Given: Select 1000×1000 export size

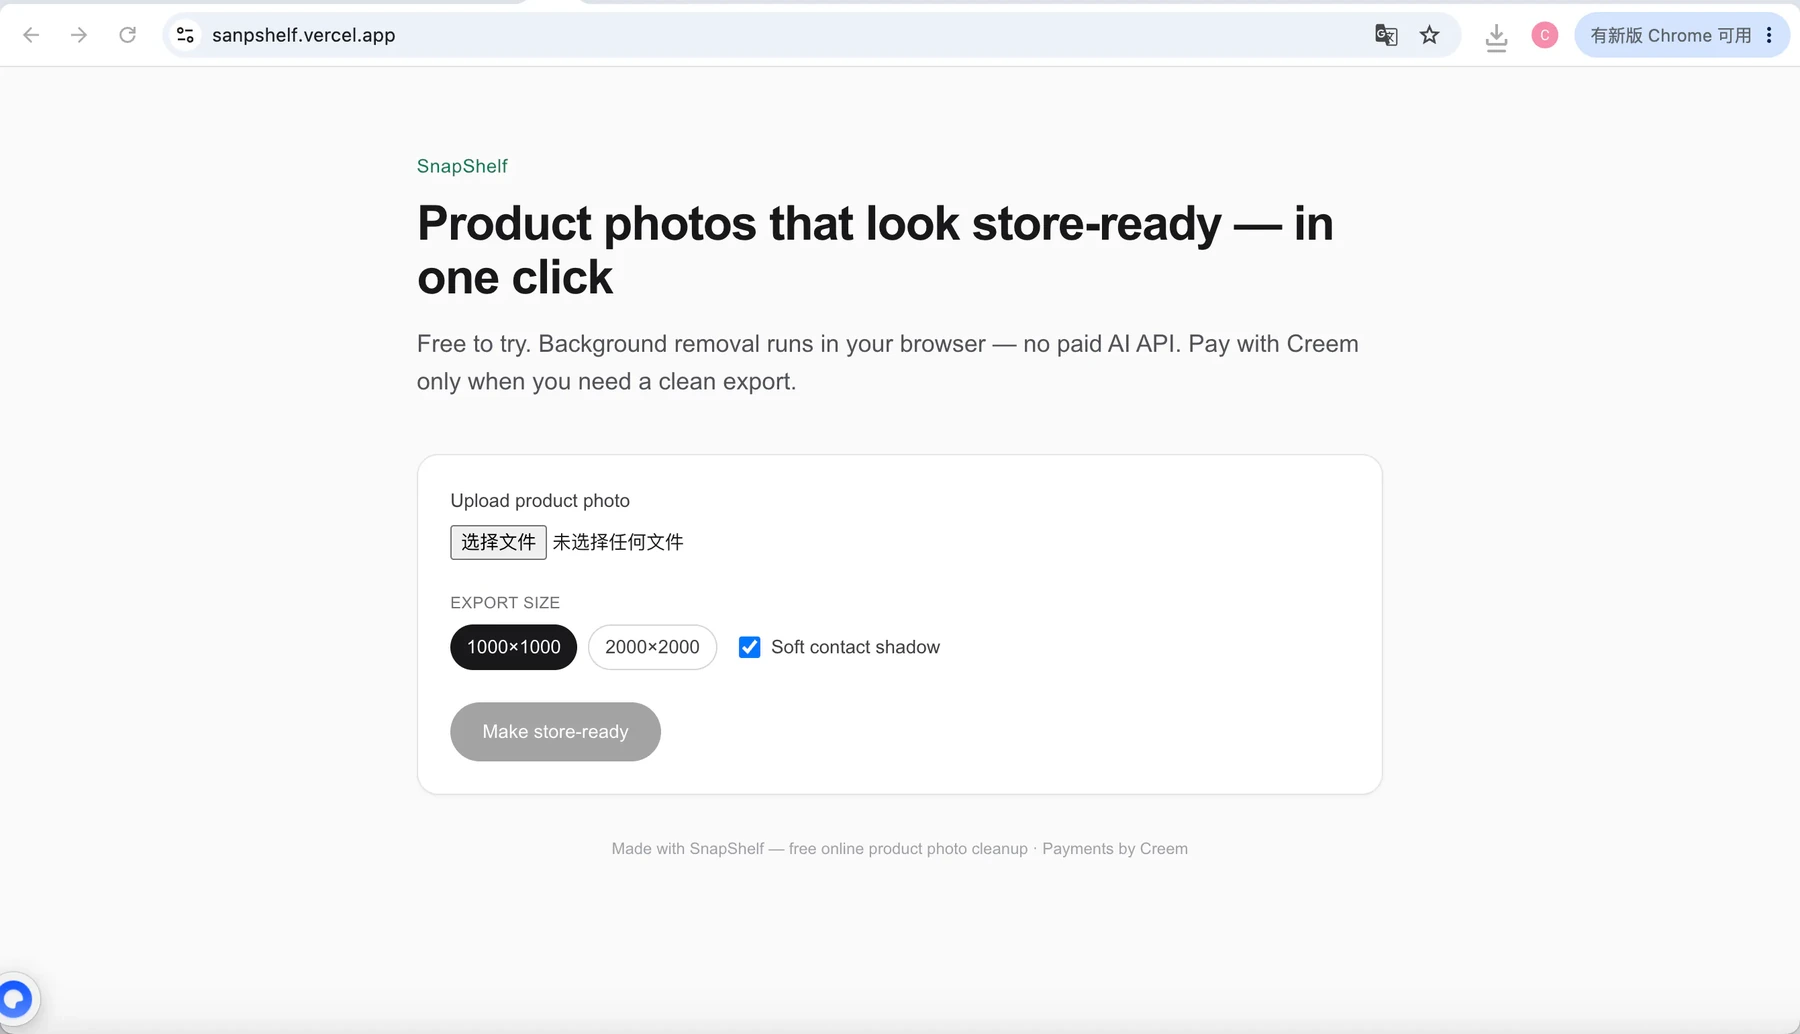Looking at the screenshot, I should tap(513, 647).
